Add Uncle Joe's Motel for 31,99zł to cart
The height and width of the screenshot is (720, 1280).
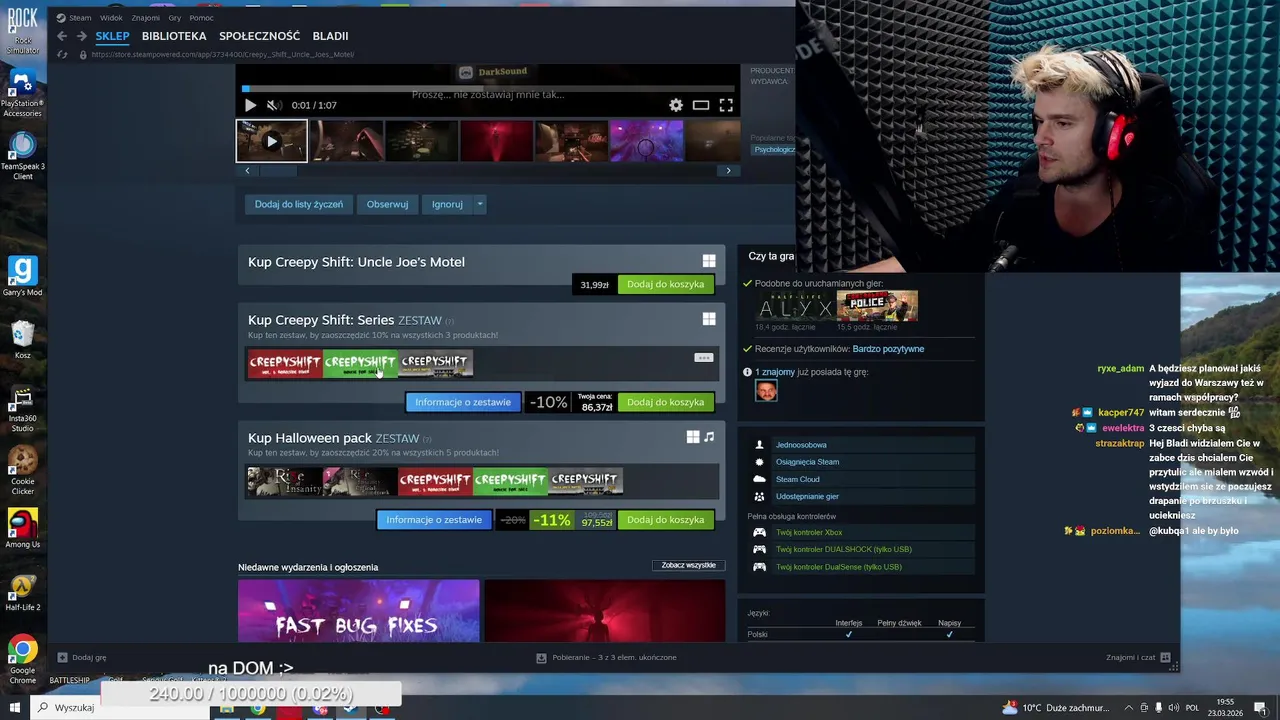click(665, 284)
